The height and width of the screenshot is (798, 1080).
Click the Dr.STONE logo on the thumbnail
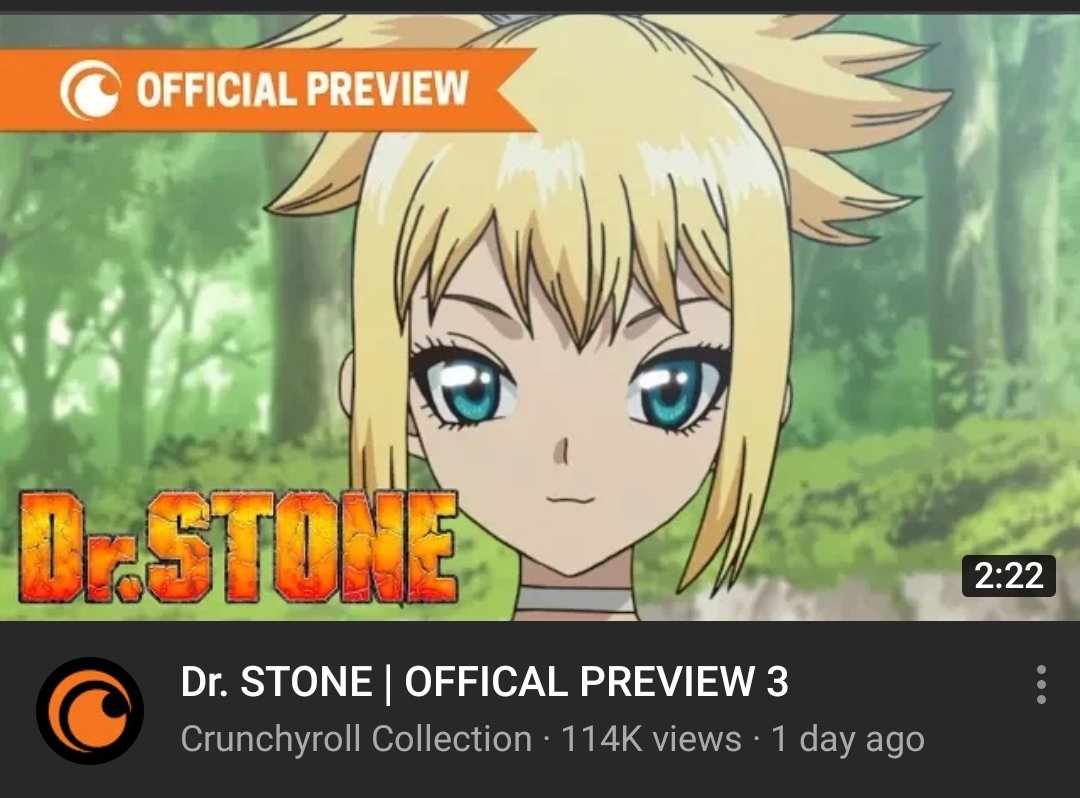(238, 547)
